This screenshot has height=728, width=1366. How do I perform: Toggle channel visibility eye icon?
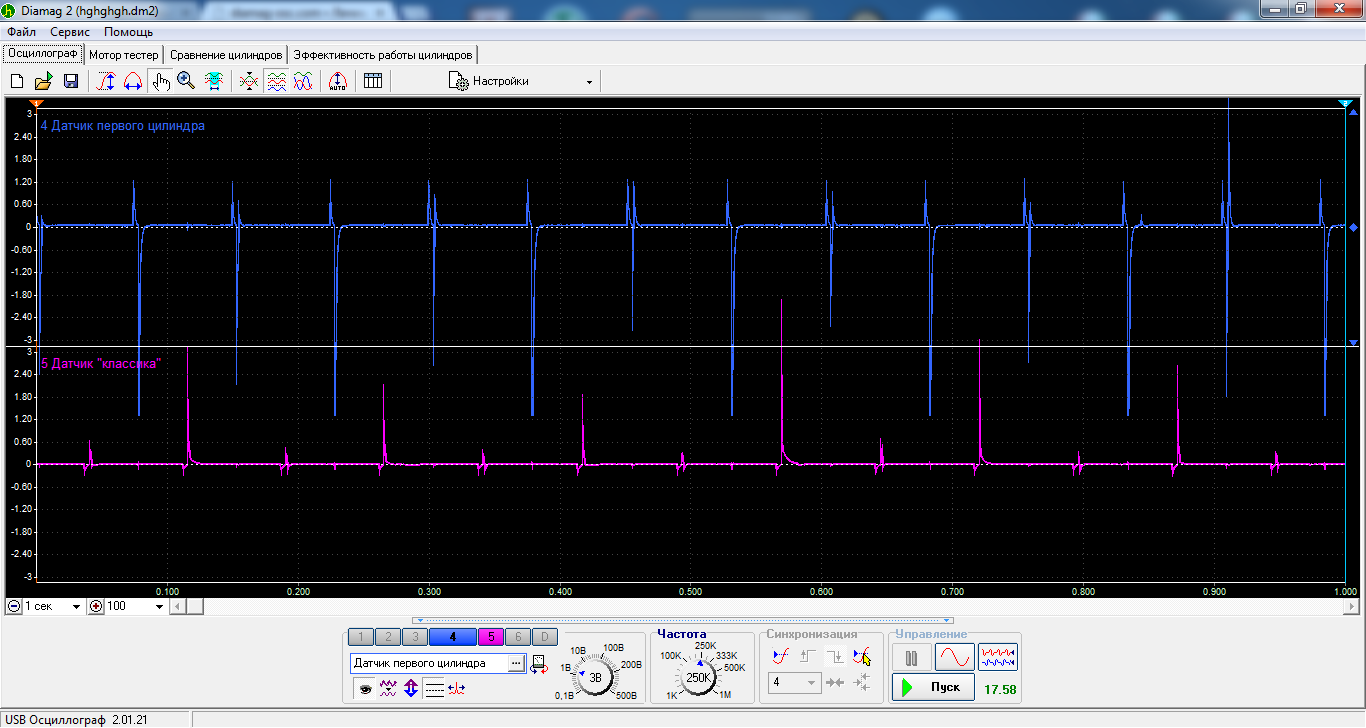coord(366,688)
